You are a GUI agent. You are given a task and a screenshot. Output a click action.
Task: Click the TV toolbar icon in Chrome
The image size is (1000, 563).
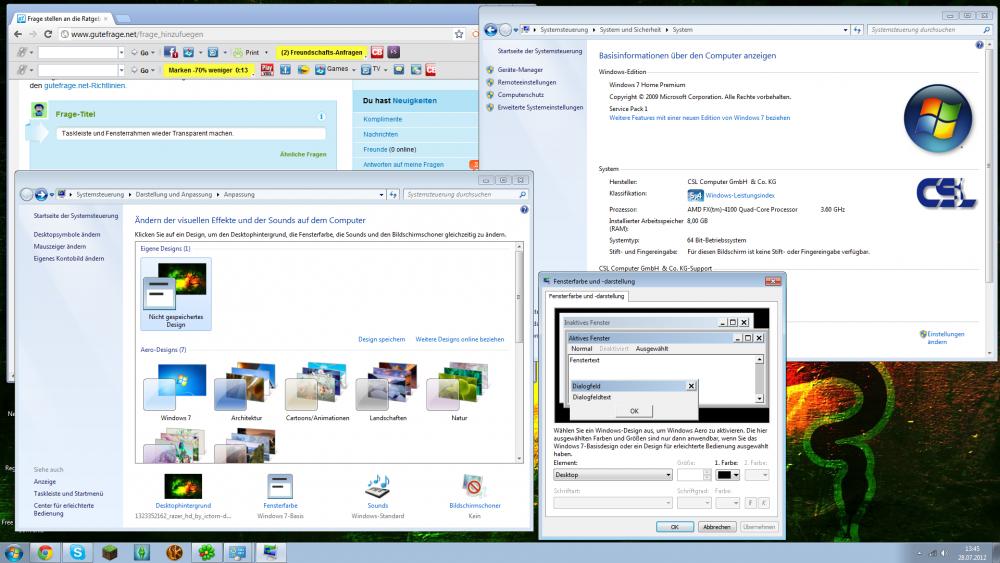point(371,69)
